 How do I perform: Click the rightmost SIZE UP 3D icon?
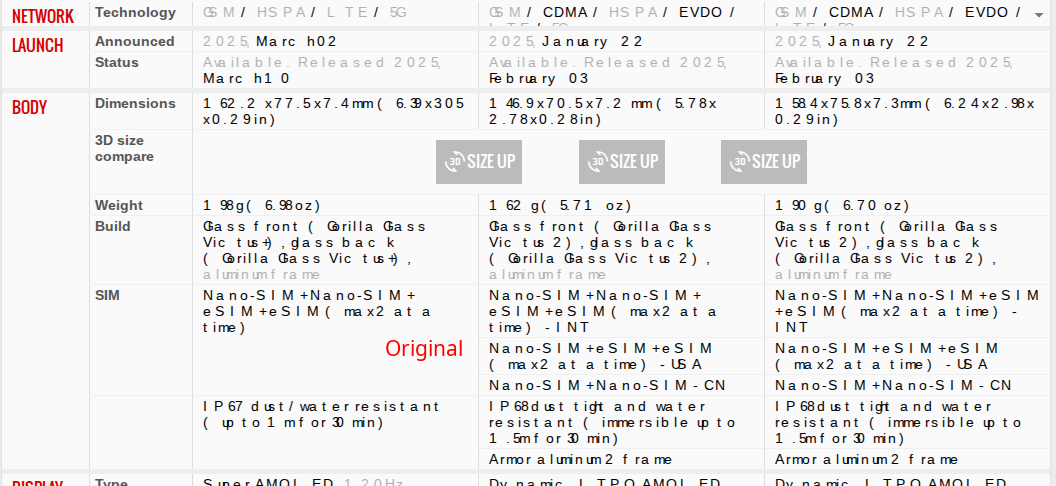(763, 161)
